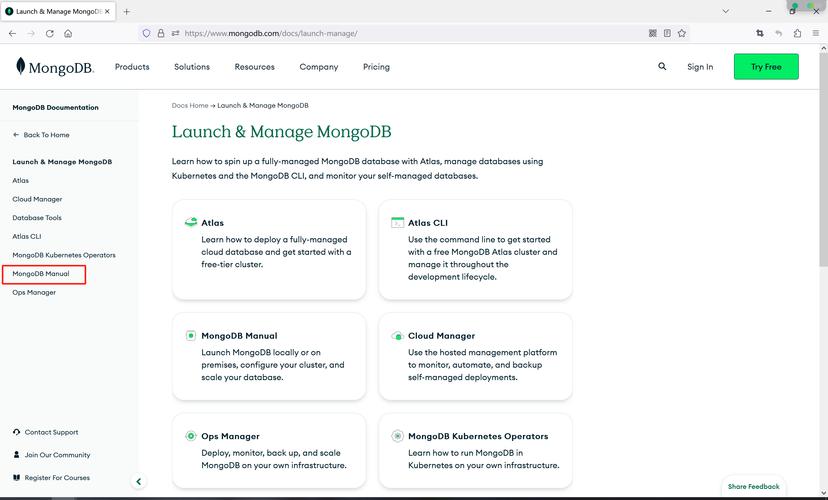This screenshot has height=500, width=828.
Task: Open Atlas in the sidebar
Action: point(21,181)
